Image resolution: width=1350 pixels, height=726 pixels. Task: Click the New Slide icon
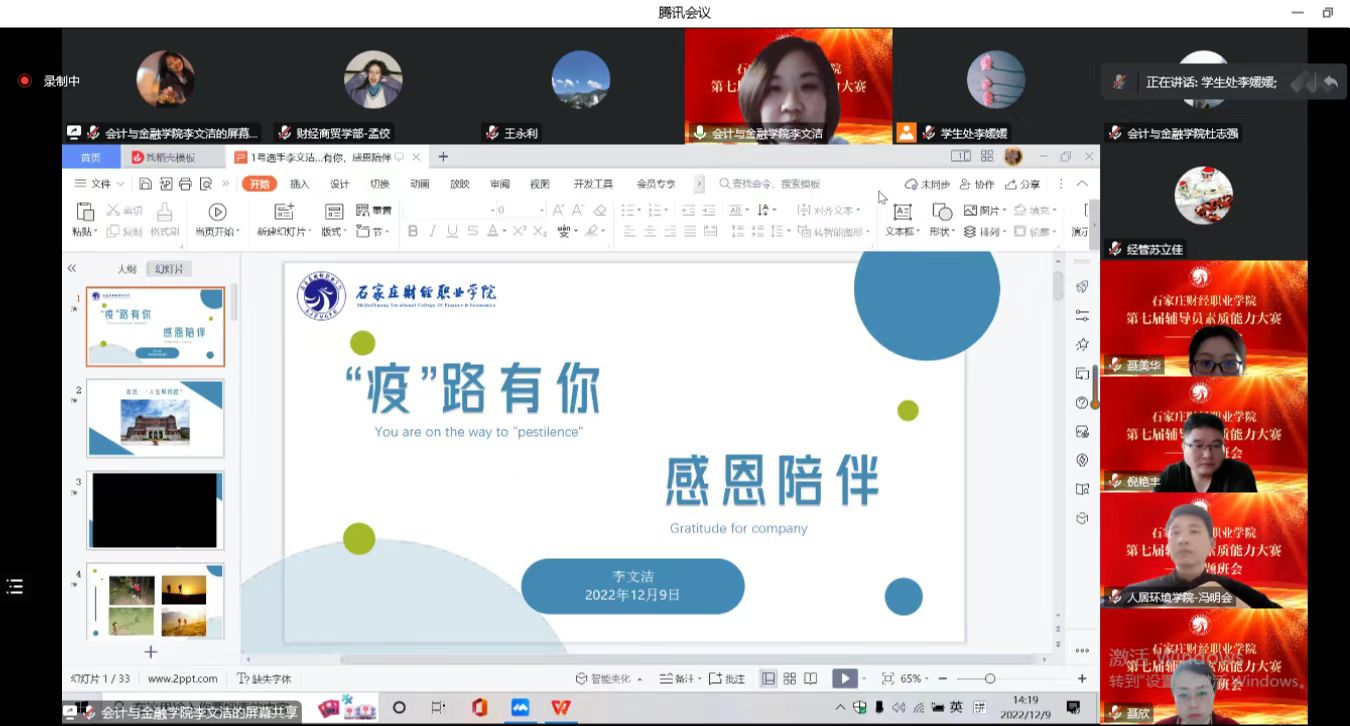pyautogui.click(x=284, y=212)
